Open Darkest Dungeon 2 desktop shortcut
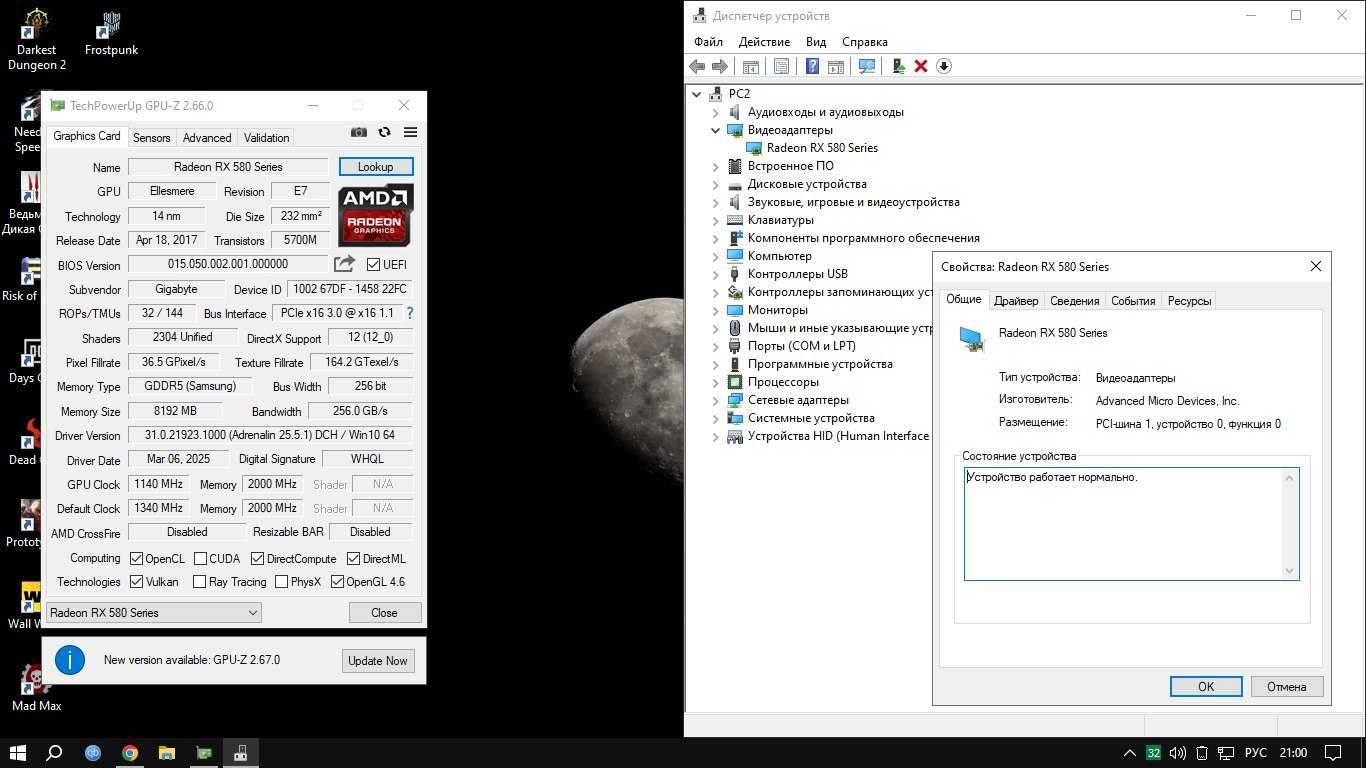The width and height of the screenshot is (1366, 768). pos(37,40)
